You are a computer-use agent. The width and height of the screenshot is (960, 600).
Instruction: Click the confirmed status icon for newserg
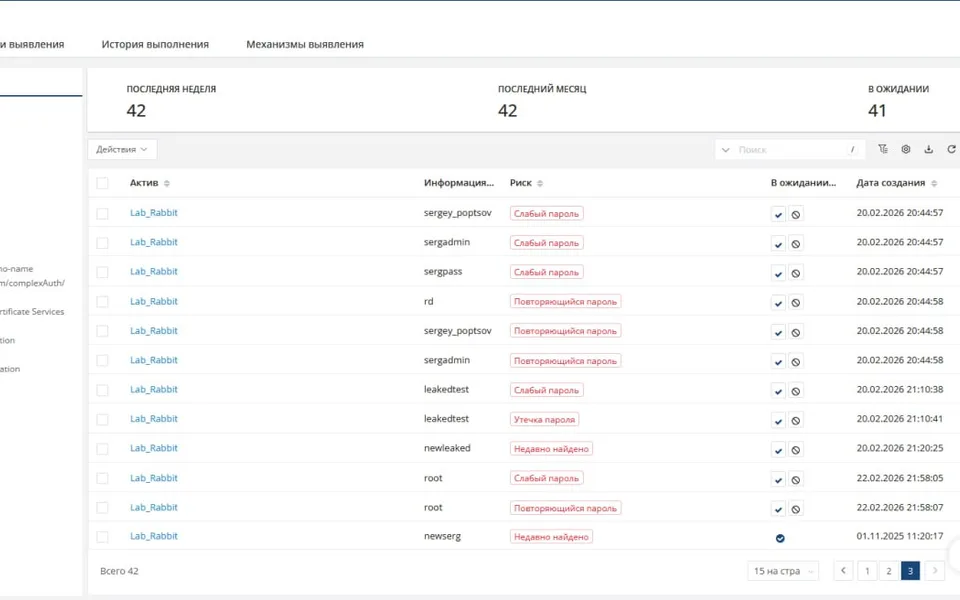tap(780, 538)
